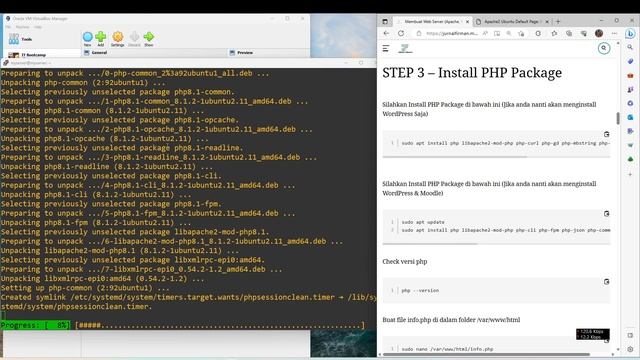Open Edge Settings and more ellipsis menu
The height and width of the screenshot is (360, 640).
(614, 33)
